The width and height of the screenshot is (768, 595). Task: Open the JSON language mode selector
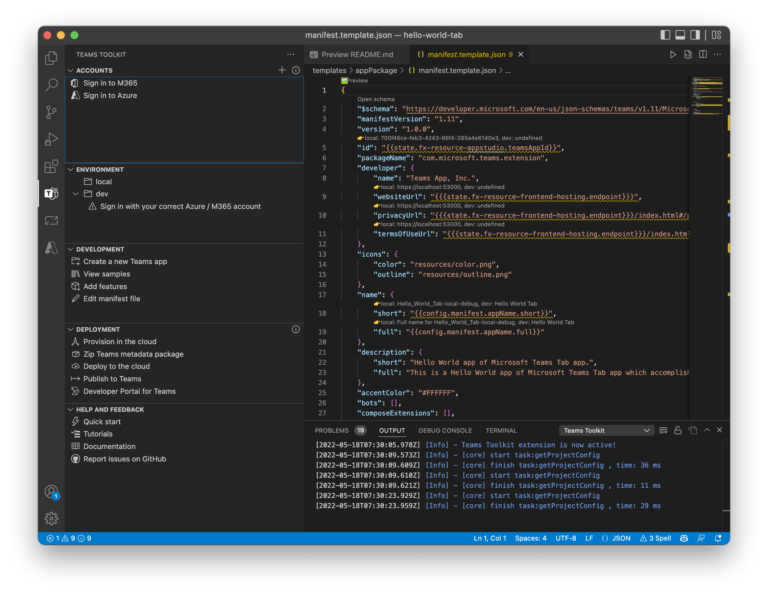[x=621, y=538]
